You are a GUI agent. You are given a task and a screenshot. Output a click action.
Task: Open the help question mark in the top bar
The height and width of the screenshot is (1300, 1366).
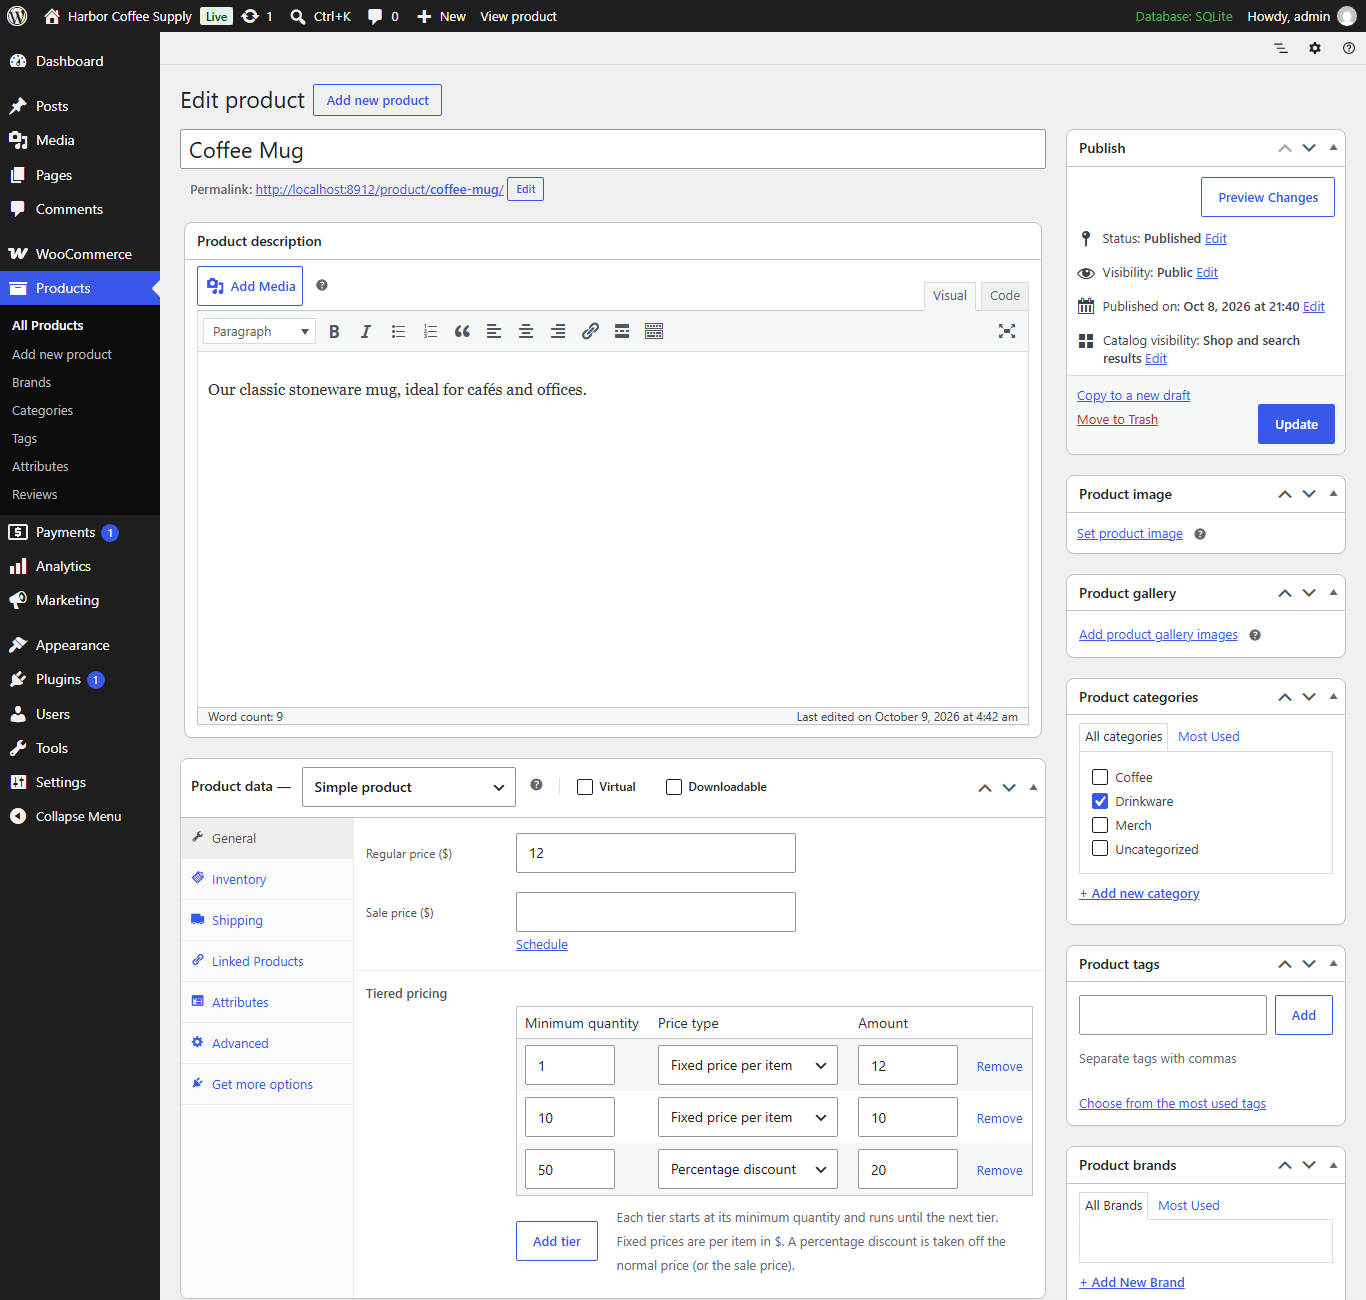pos(1349,48)
